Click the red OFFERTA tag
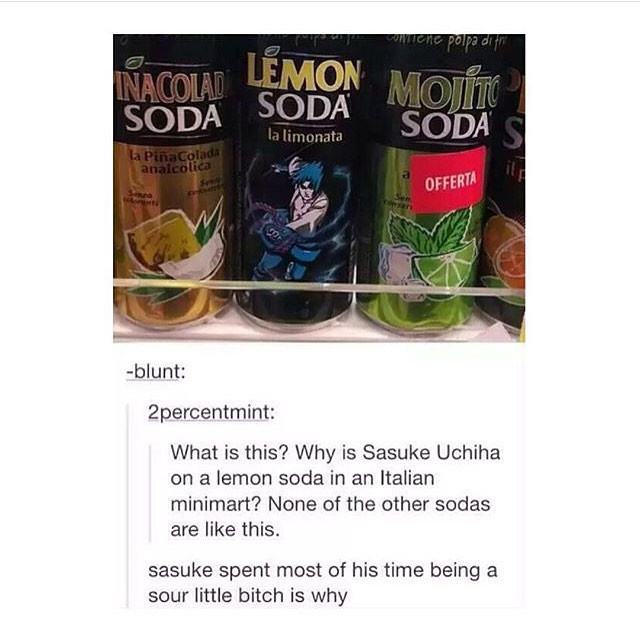 click(x=449, y=180)
